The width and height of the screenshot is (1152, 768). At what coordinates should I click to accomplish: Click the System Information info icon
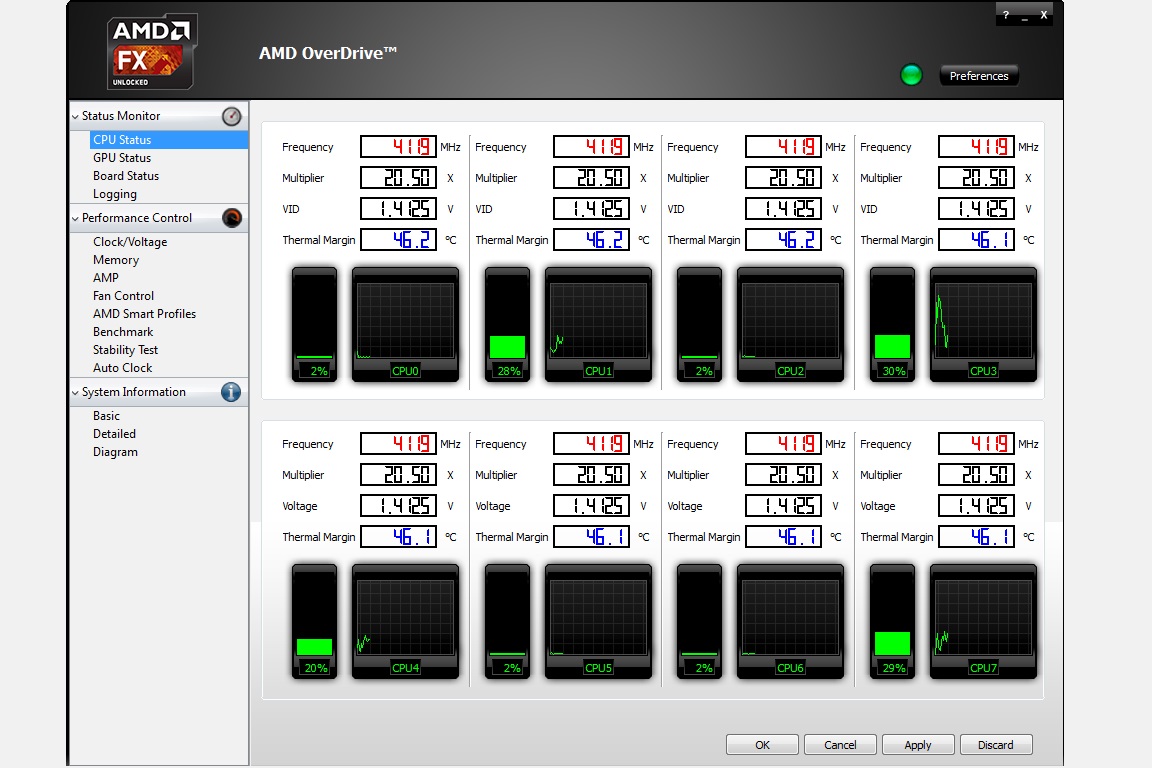[x=231, y=392]
